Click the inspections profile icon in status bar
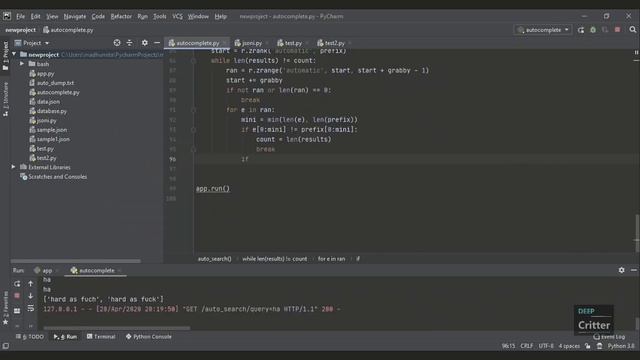 pos(599,346)
